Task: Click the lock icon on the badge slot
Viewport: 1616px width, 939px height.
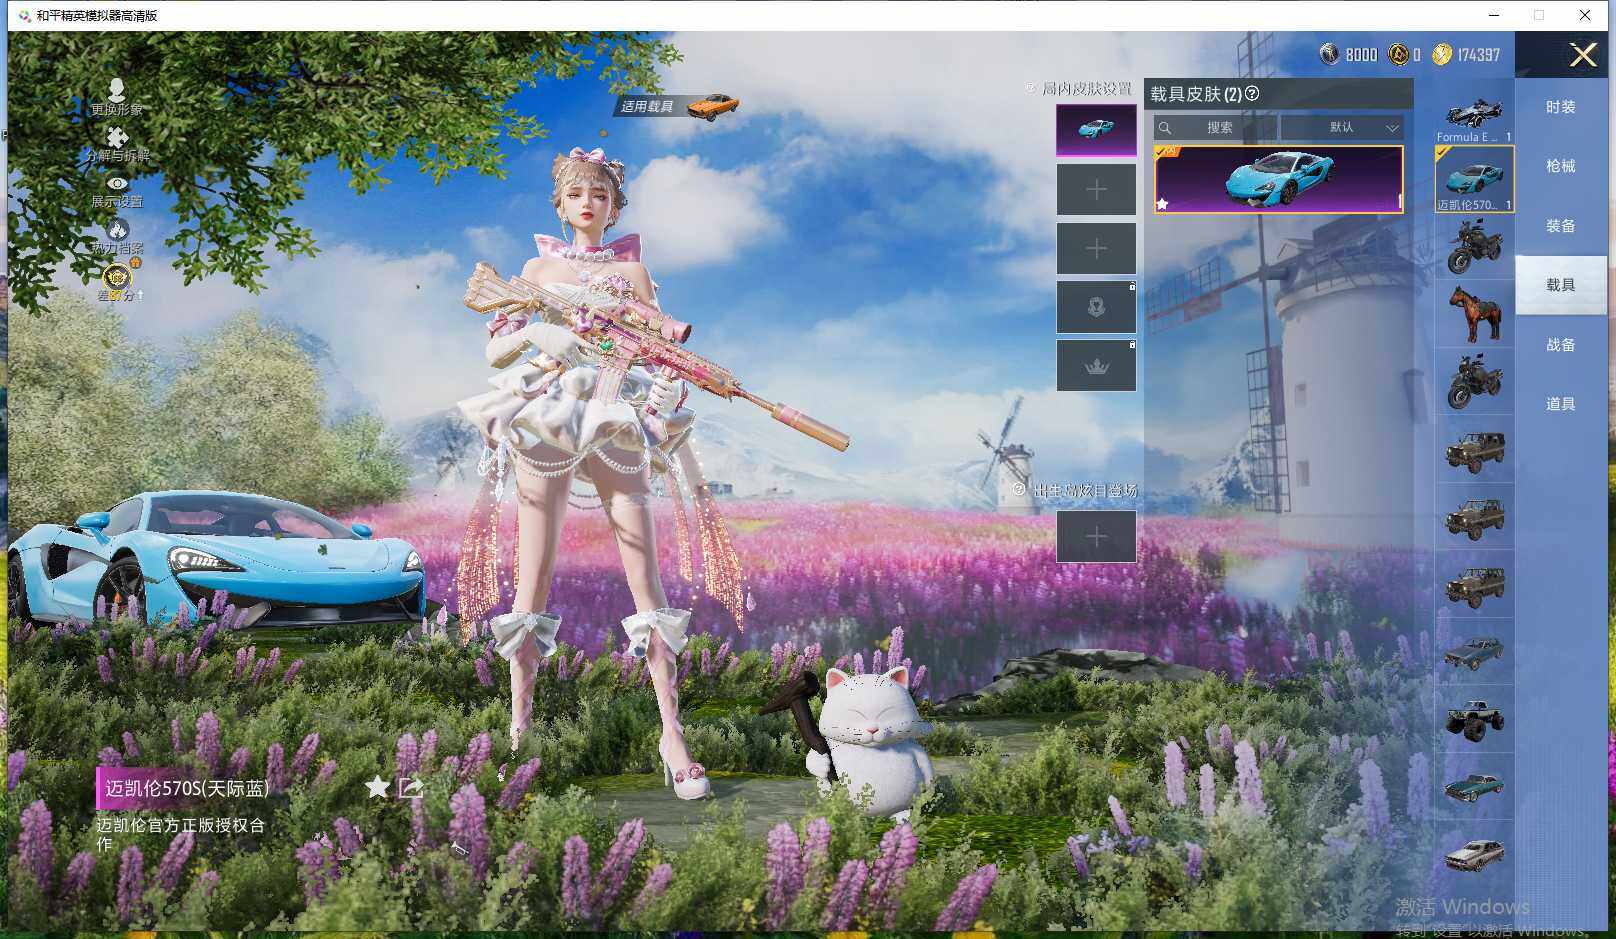Action: point(1131,288)
